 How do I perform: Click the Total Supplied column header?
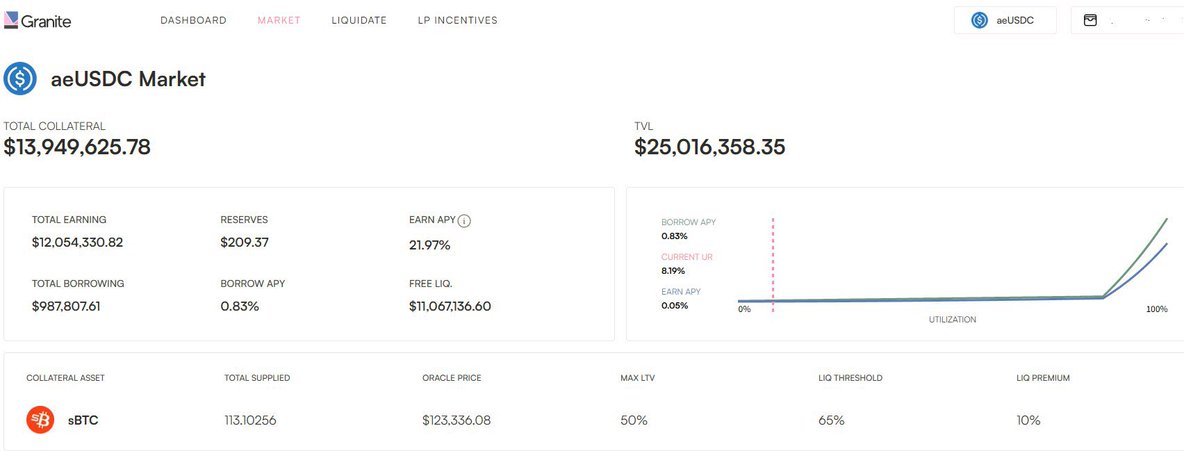(x=257, y=378)
